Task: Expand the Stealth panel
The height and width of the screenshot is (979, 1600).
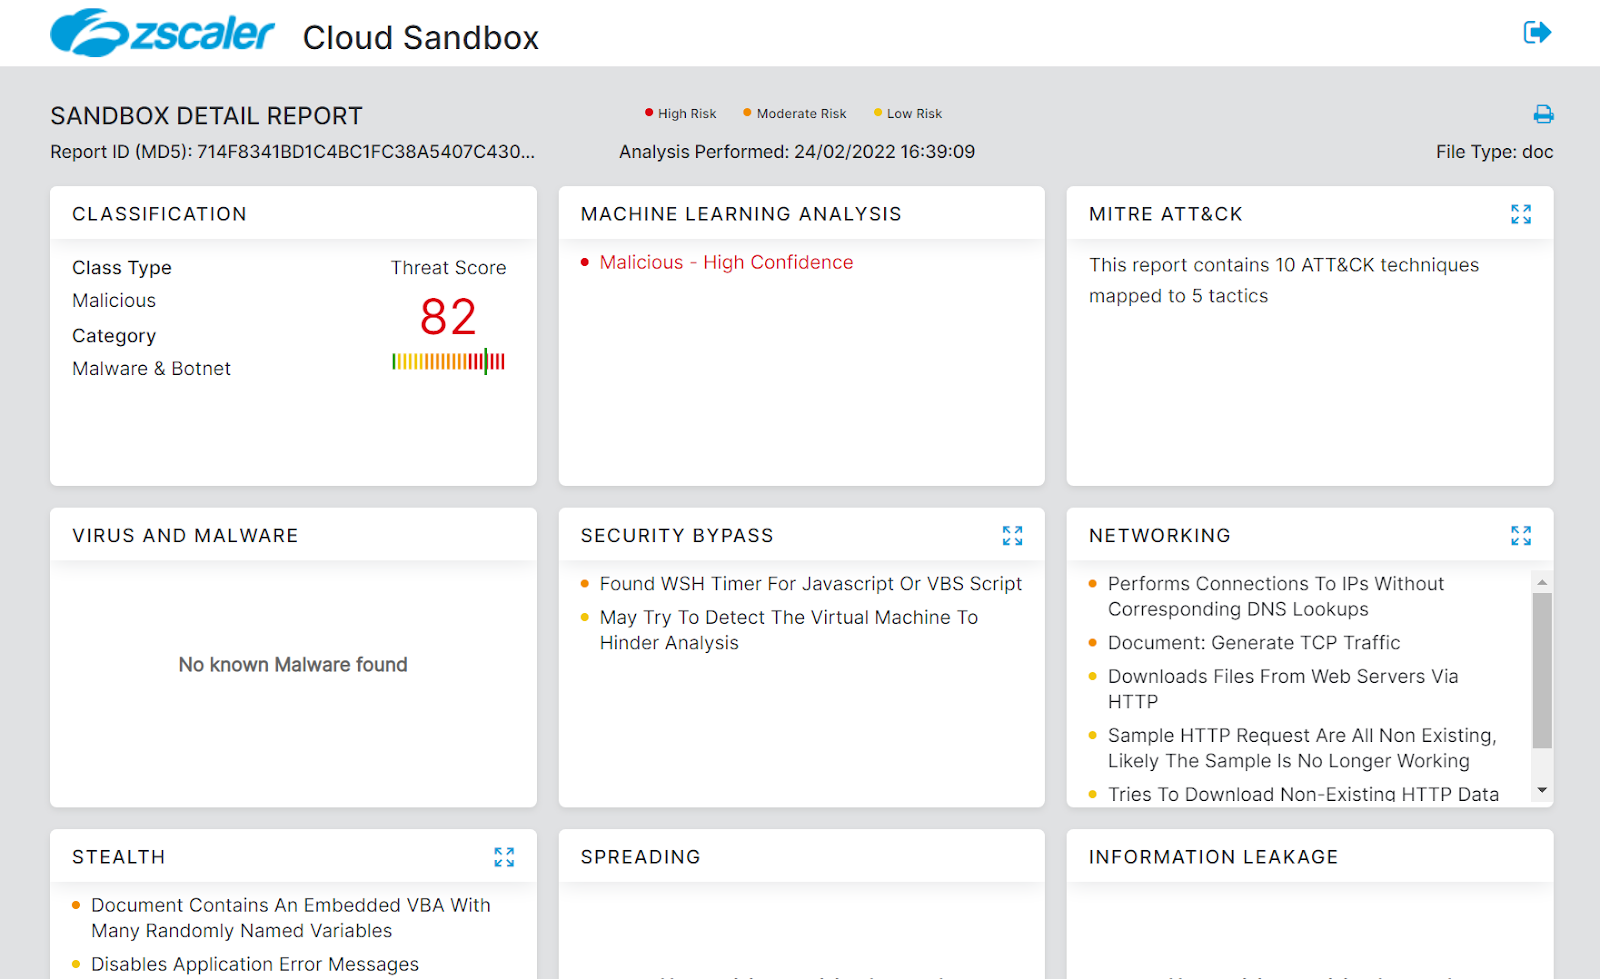Action: coord(504,857)
